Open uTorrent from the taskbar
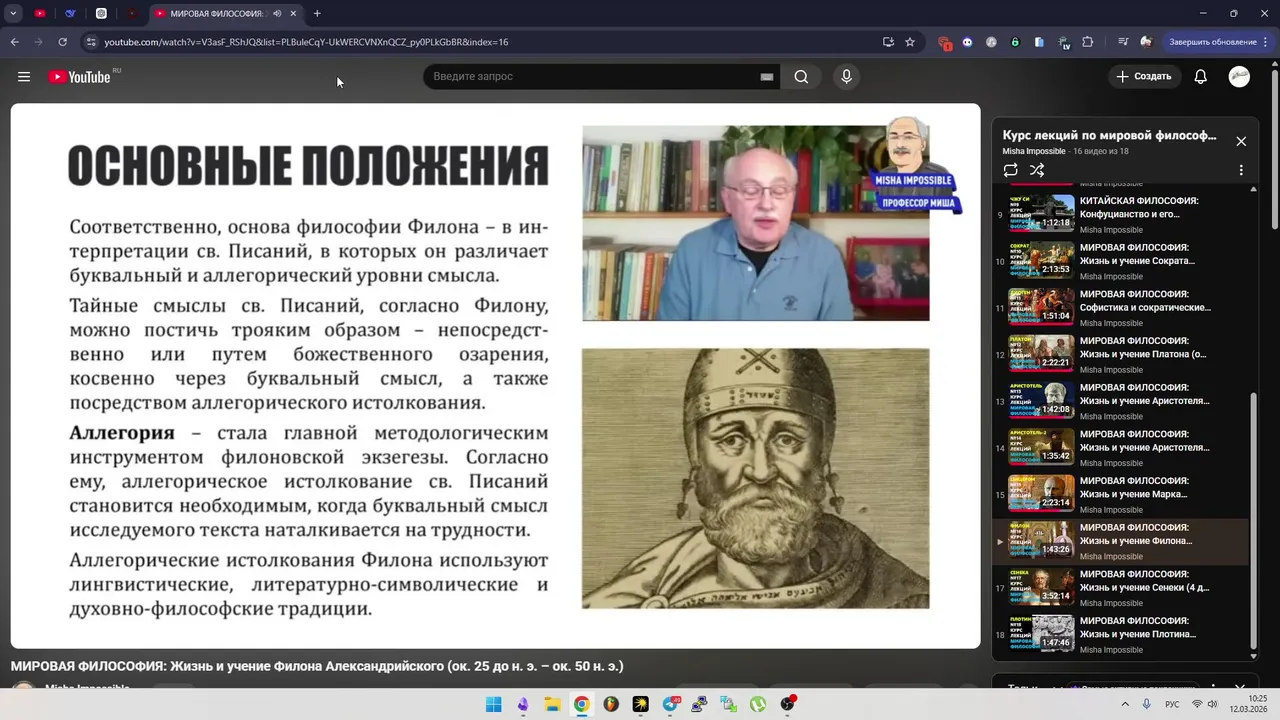Viewport: 1280px width, 720px height. pyautogui.click(x=758, y=704)
